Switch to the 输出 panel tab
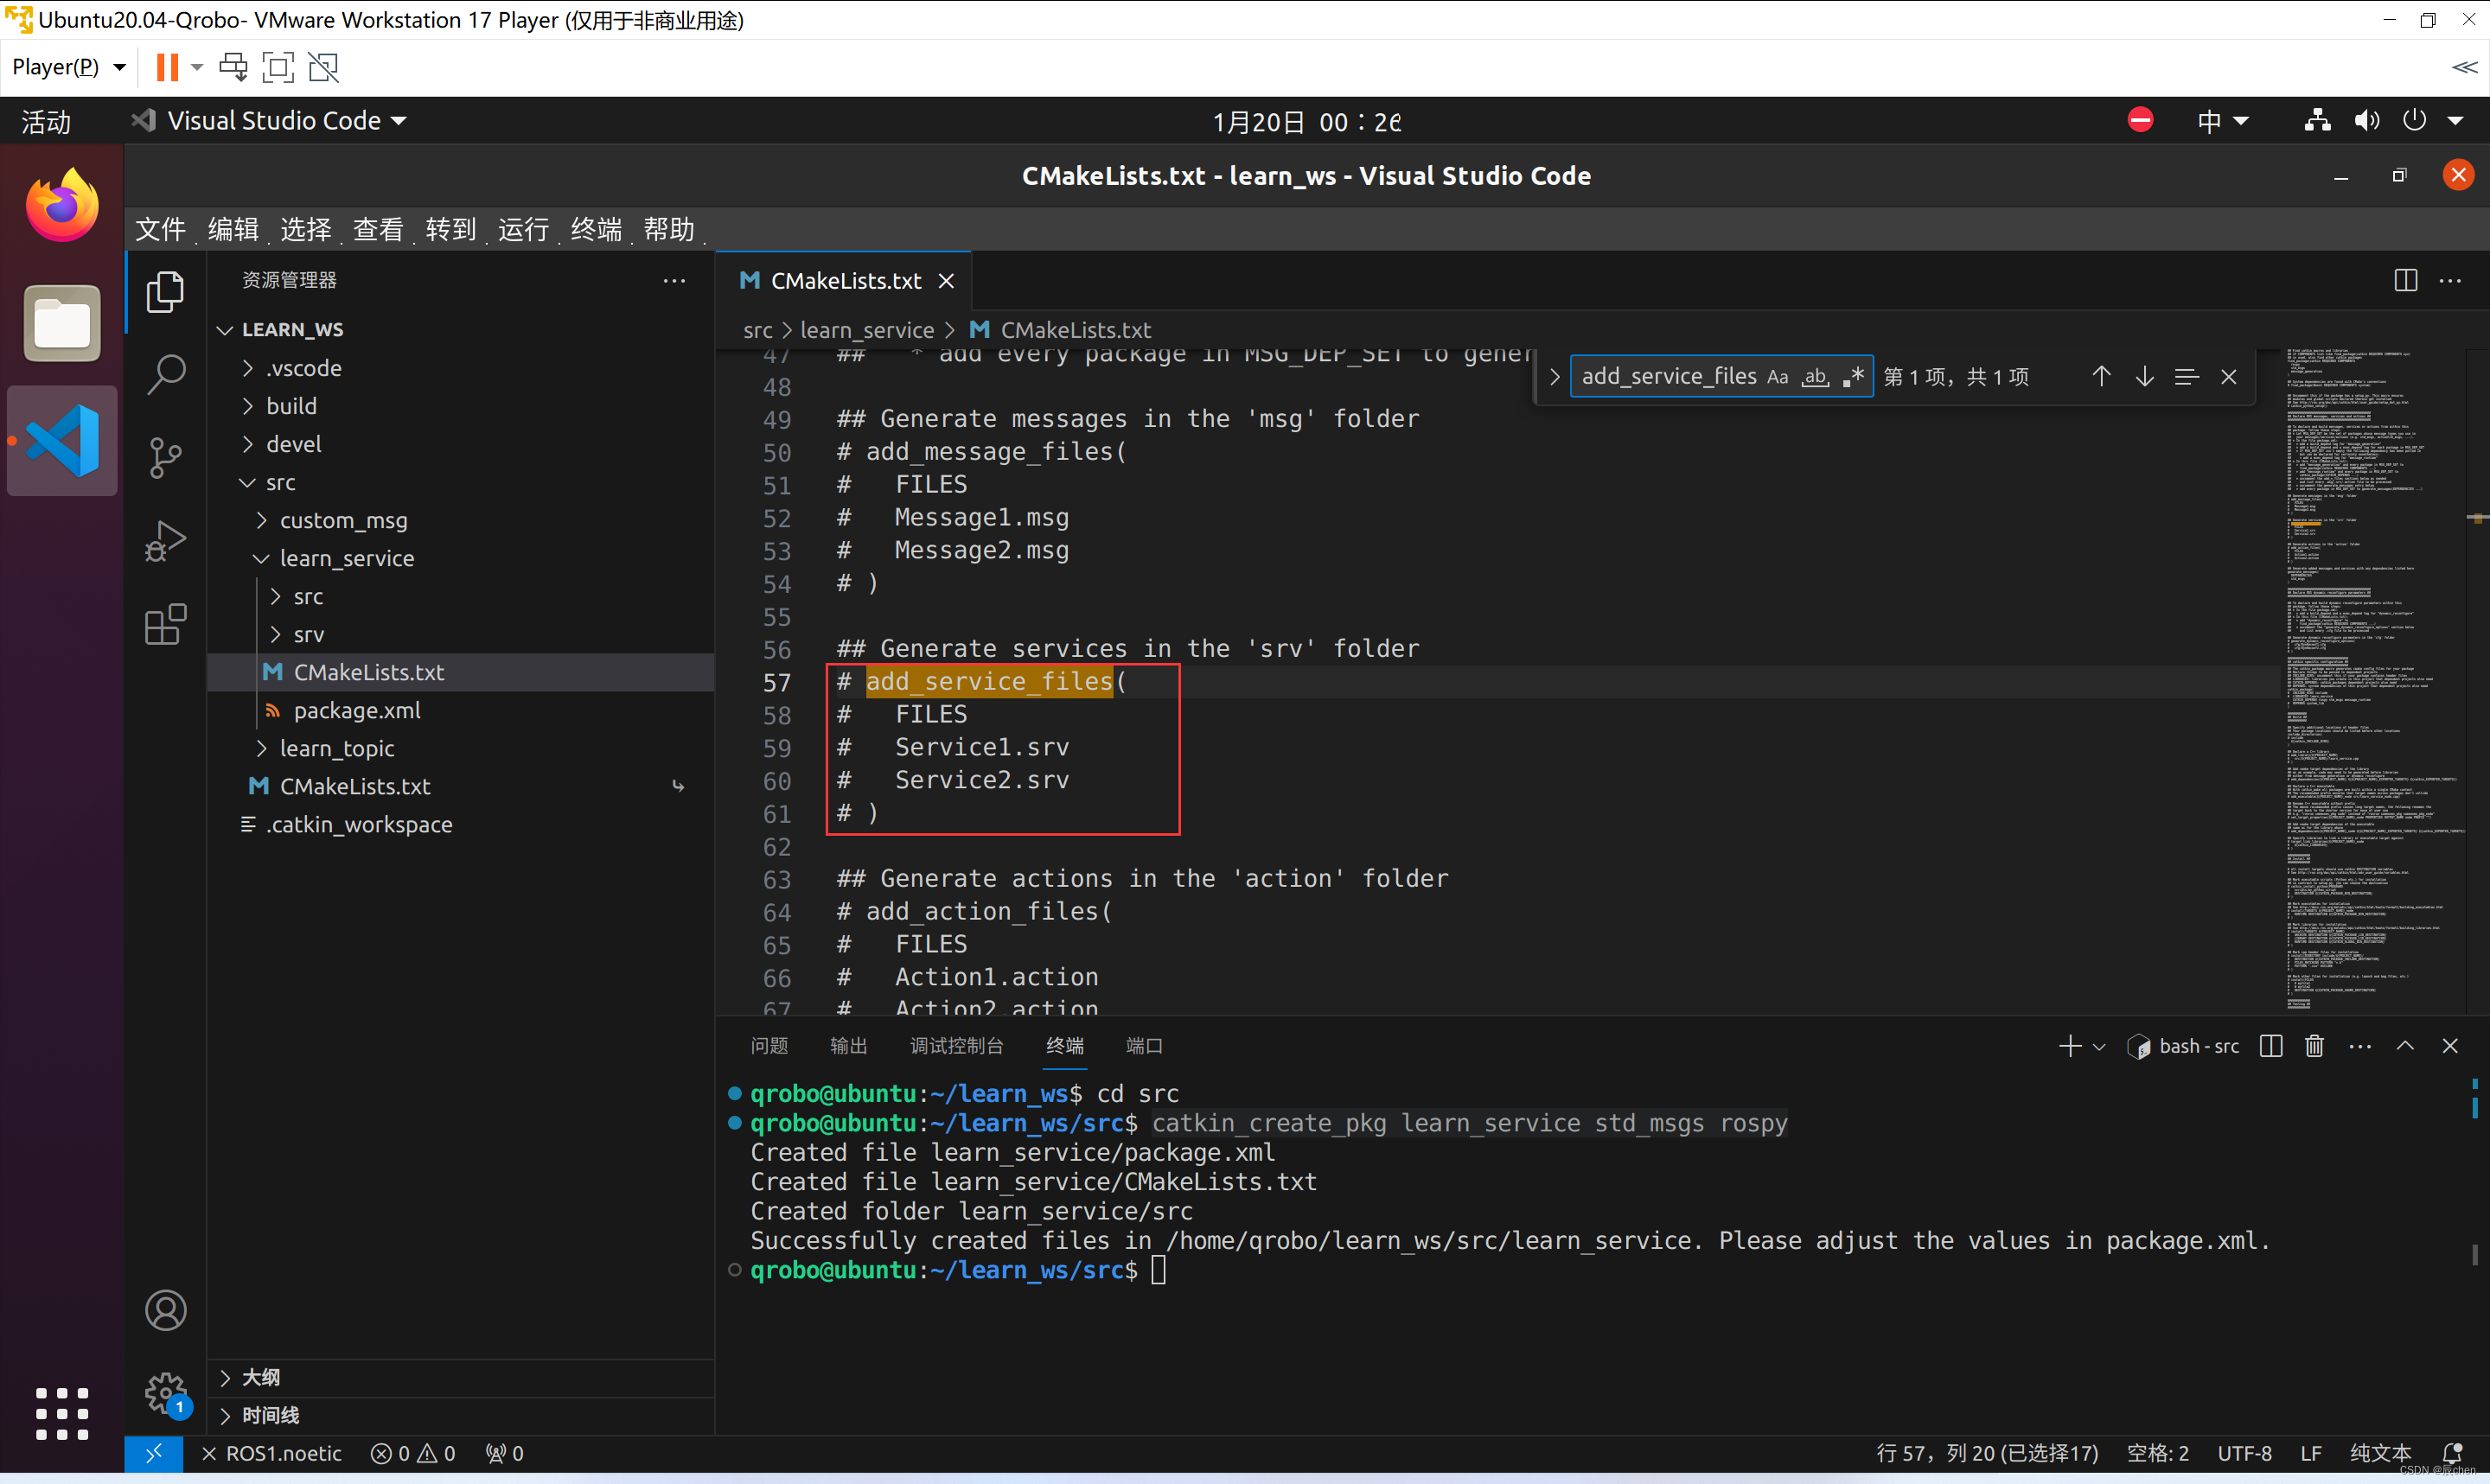Image resolution: width=2490 pixels, height=1484 pixels. coord(848,1046)
